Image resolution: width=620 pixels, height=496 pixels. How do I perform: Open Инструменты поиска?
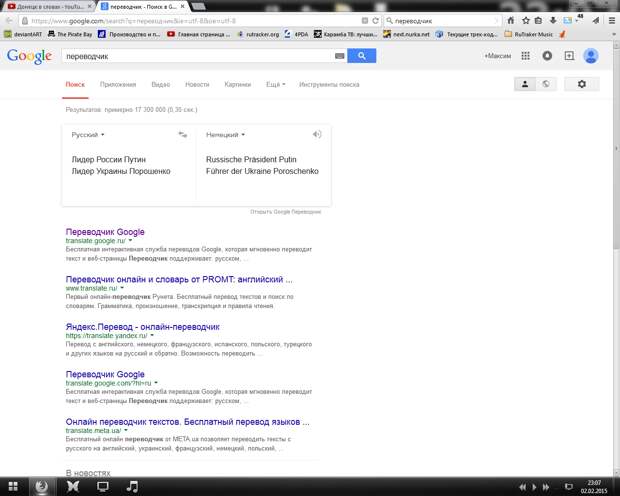click(x=329, y=84)
